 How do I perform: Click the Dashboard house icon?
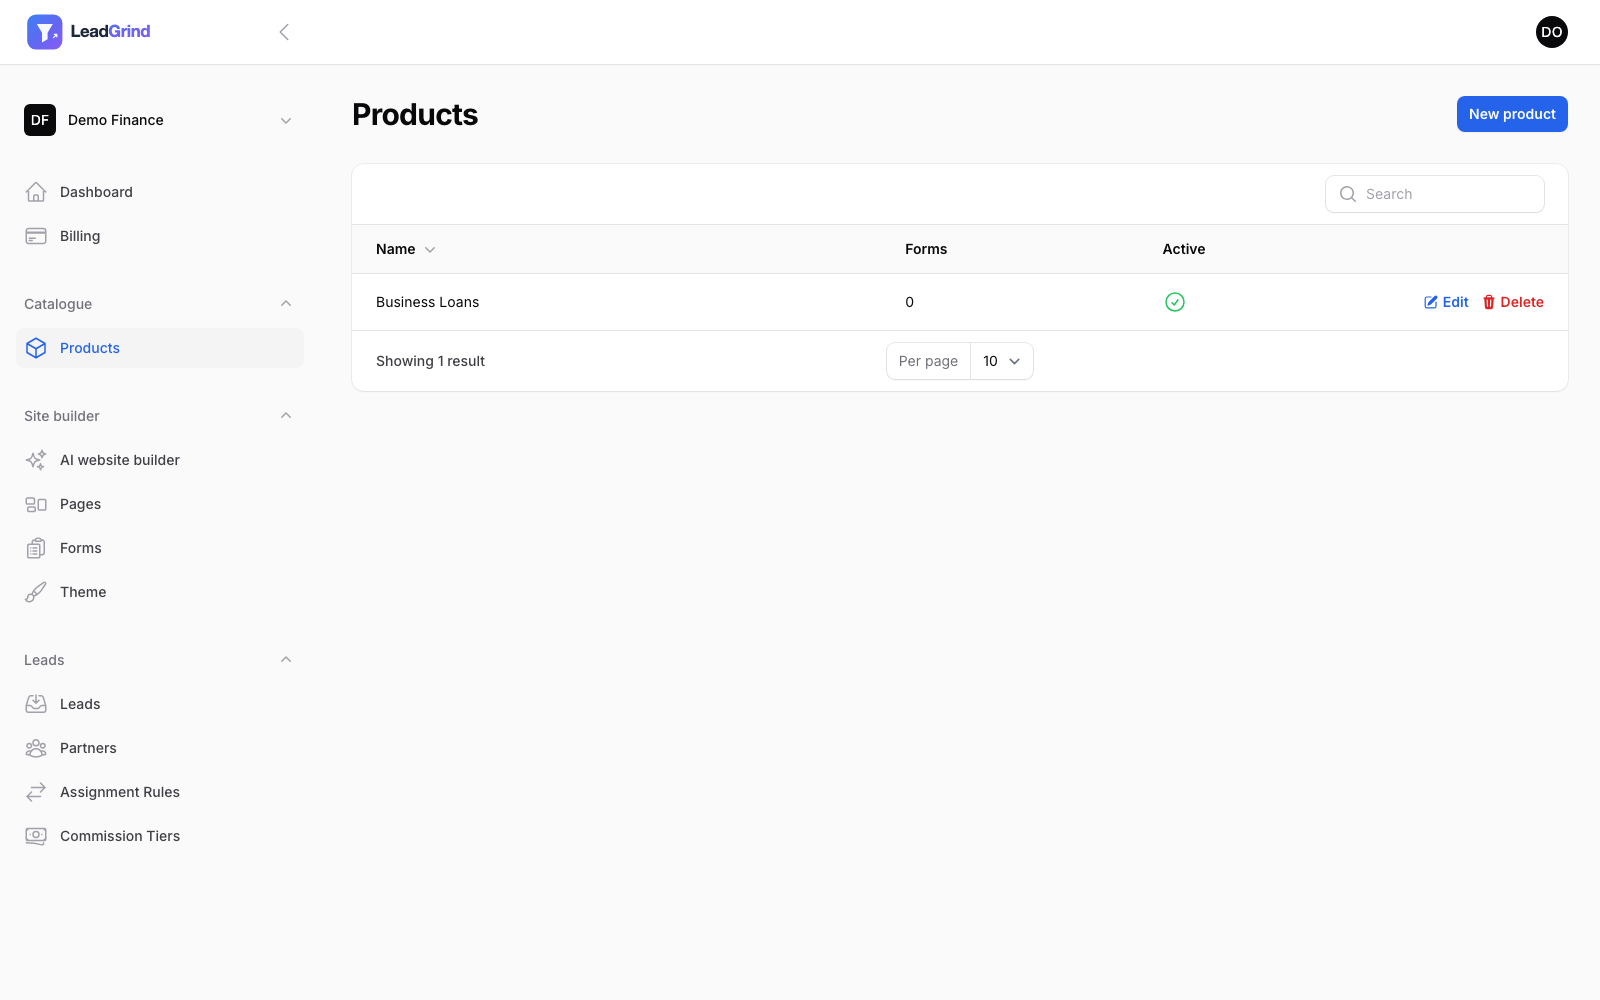coord(36,192)
